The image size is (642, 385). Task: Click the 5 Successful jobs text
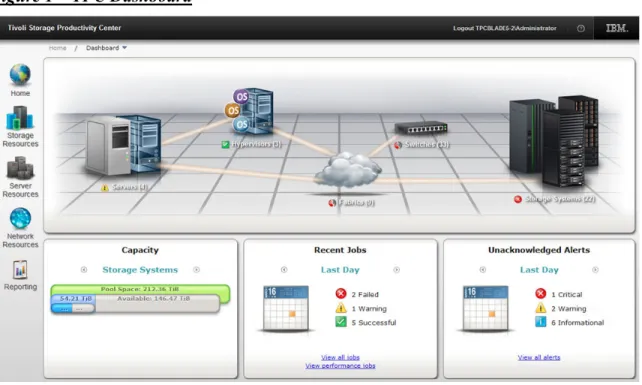(x=374, y=323)
